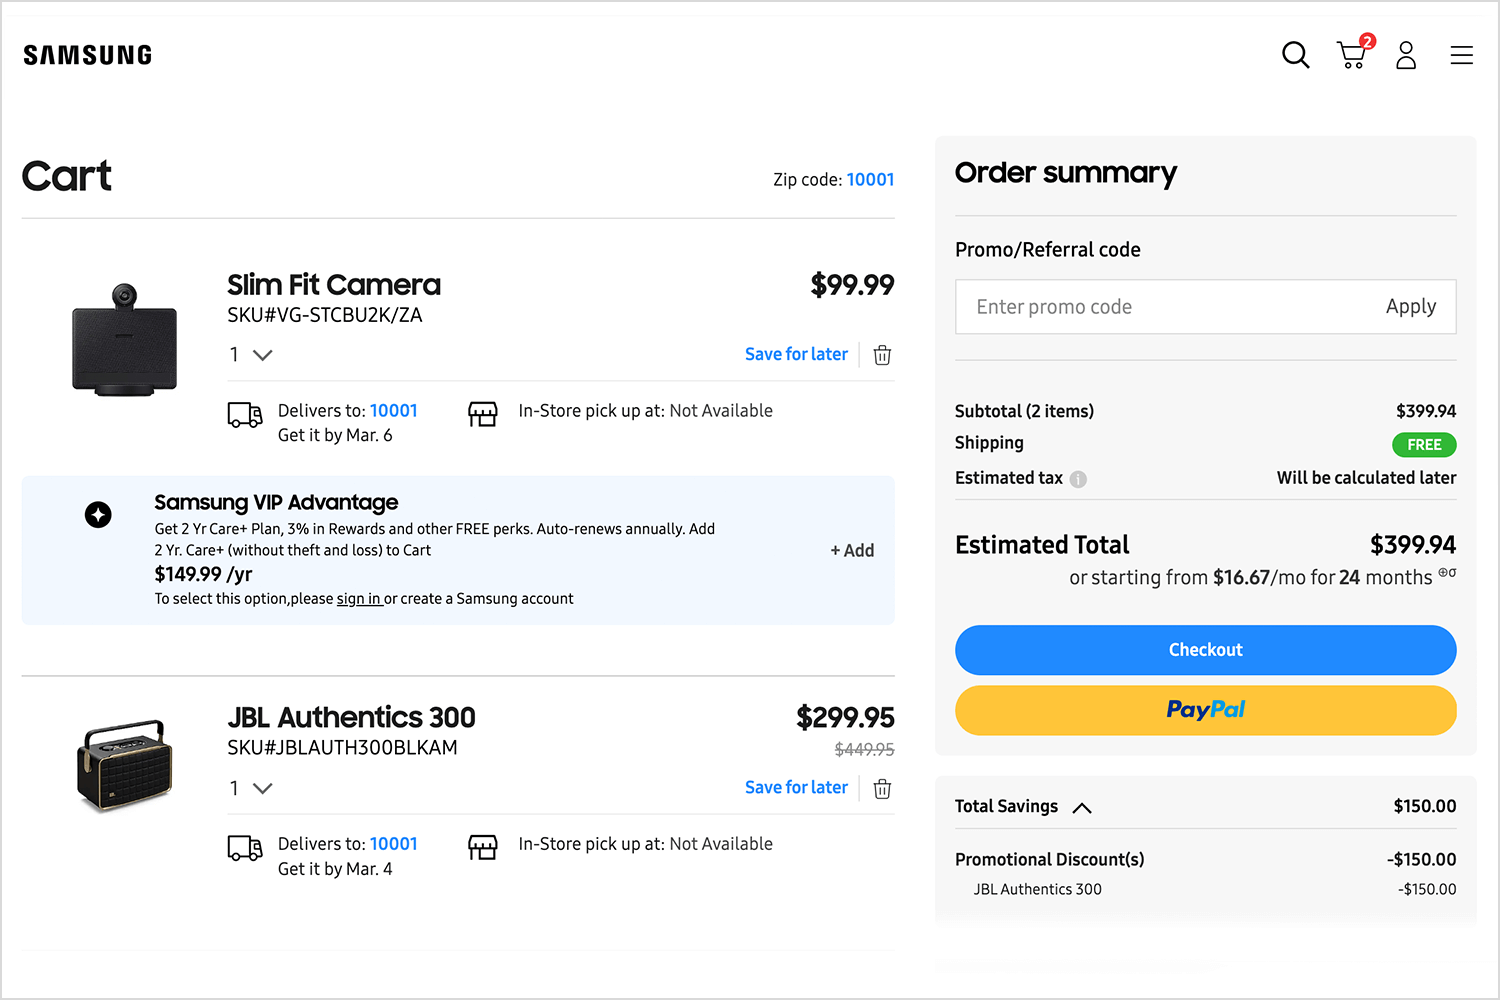
Task: Click Will be calculated later tax text
Action: 1366,478
